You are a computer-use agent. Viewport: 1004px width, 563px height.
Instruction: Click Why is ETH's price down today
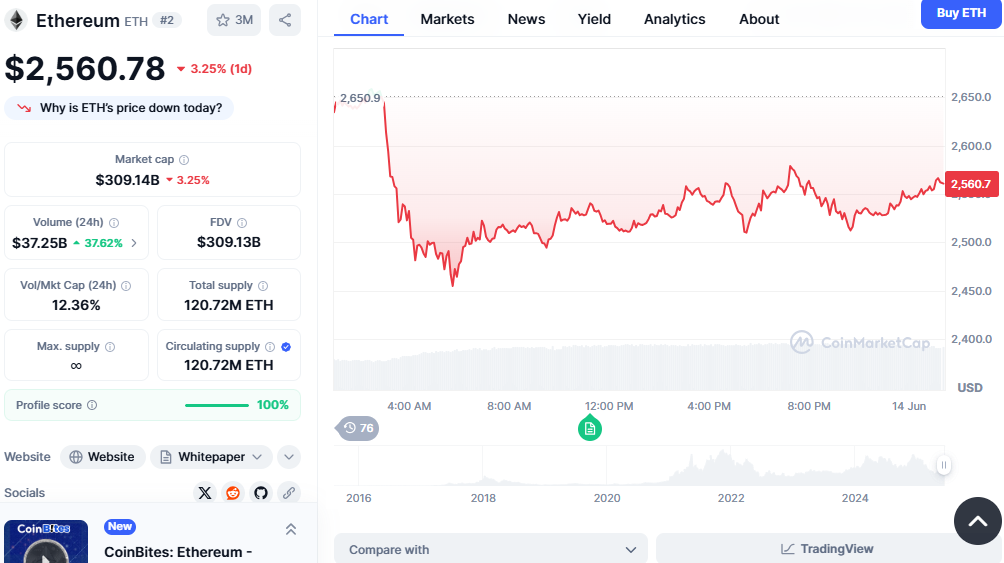tap(120, 108)
